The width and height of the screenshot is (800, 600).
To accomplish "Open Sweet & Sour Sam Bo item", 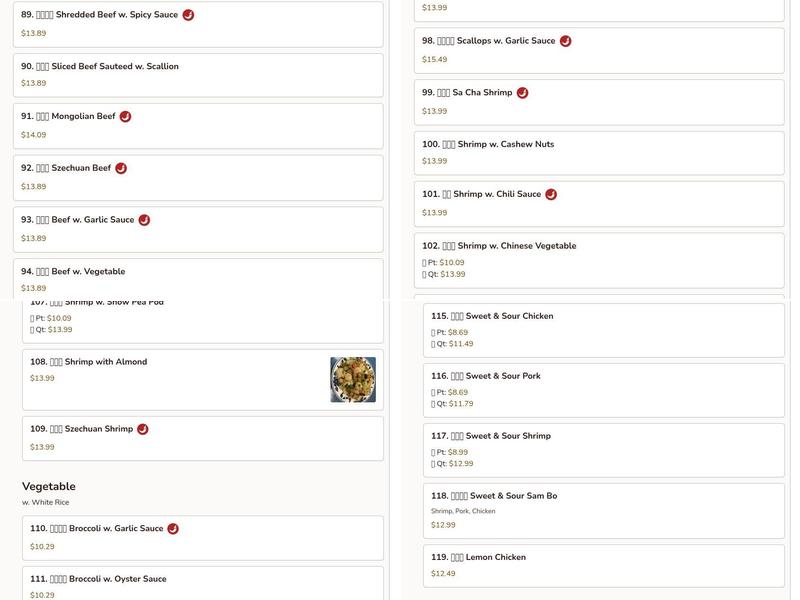I will pyautogui.click(x=603, y=509).
